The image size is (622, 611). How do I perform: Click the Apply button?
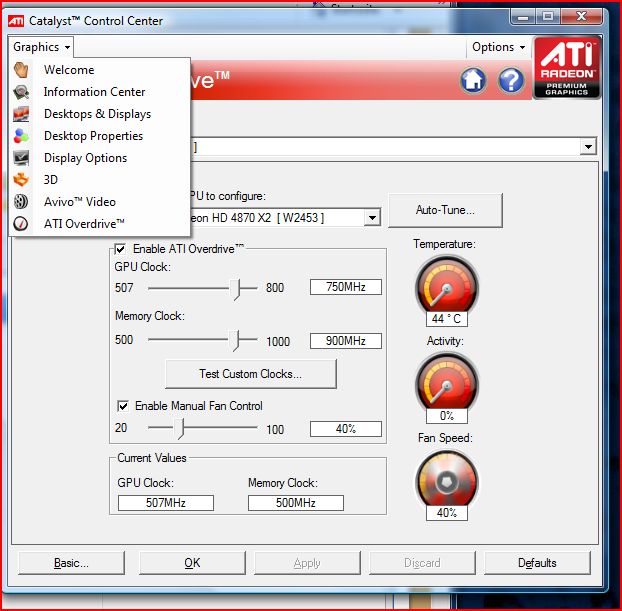[307, 563]
